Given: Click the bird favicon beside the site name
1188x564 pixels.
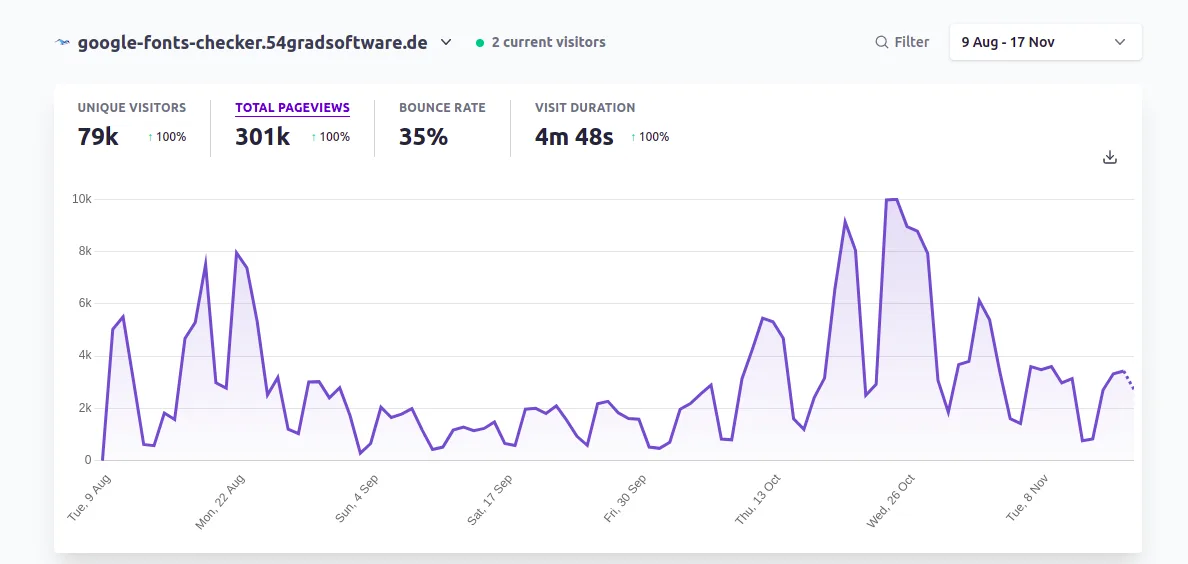Looking at the screenshot, I should pos(63,42).
